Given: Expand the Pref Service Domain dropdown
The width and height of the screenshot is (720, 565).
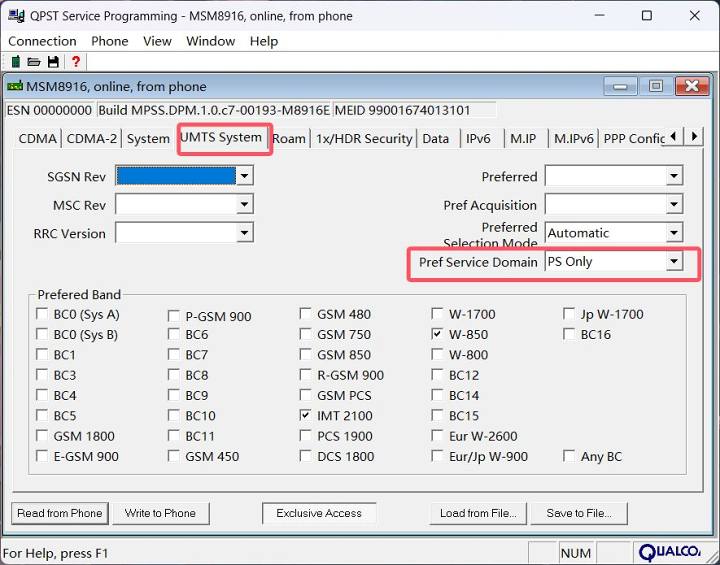Looking at the screenshot, I should (x=674, y=262).
